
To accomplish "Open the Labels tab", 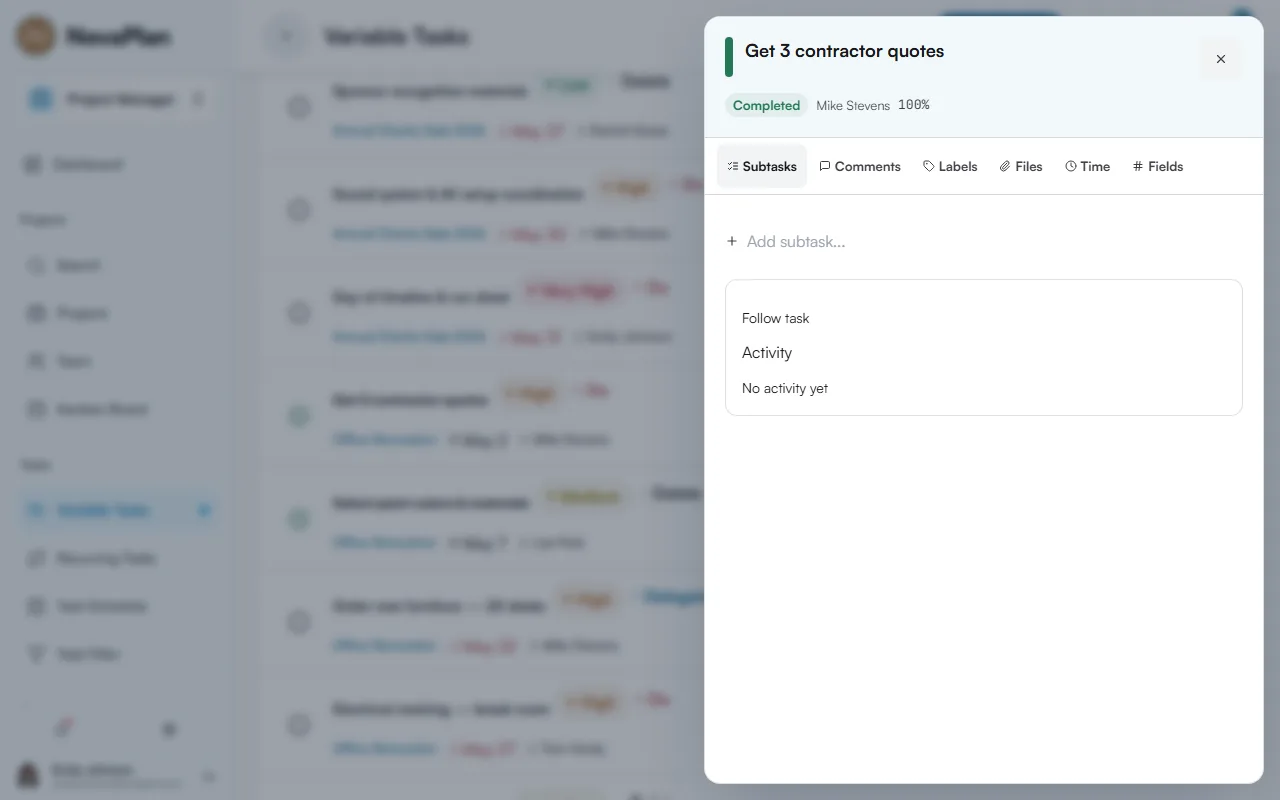I will [x=950, y=166].
